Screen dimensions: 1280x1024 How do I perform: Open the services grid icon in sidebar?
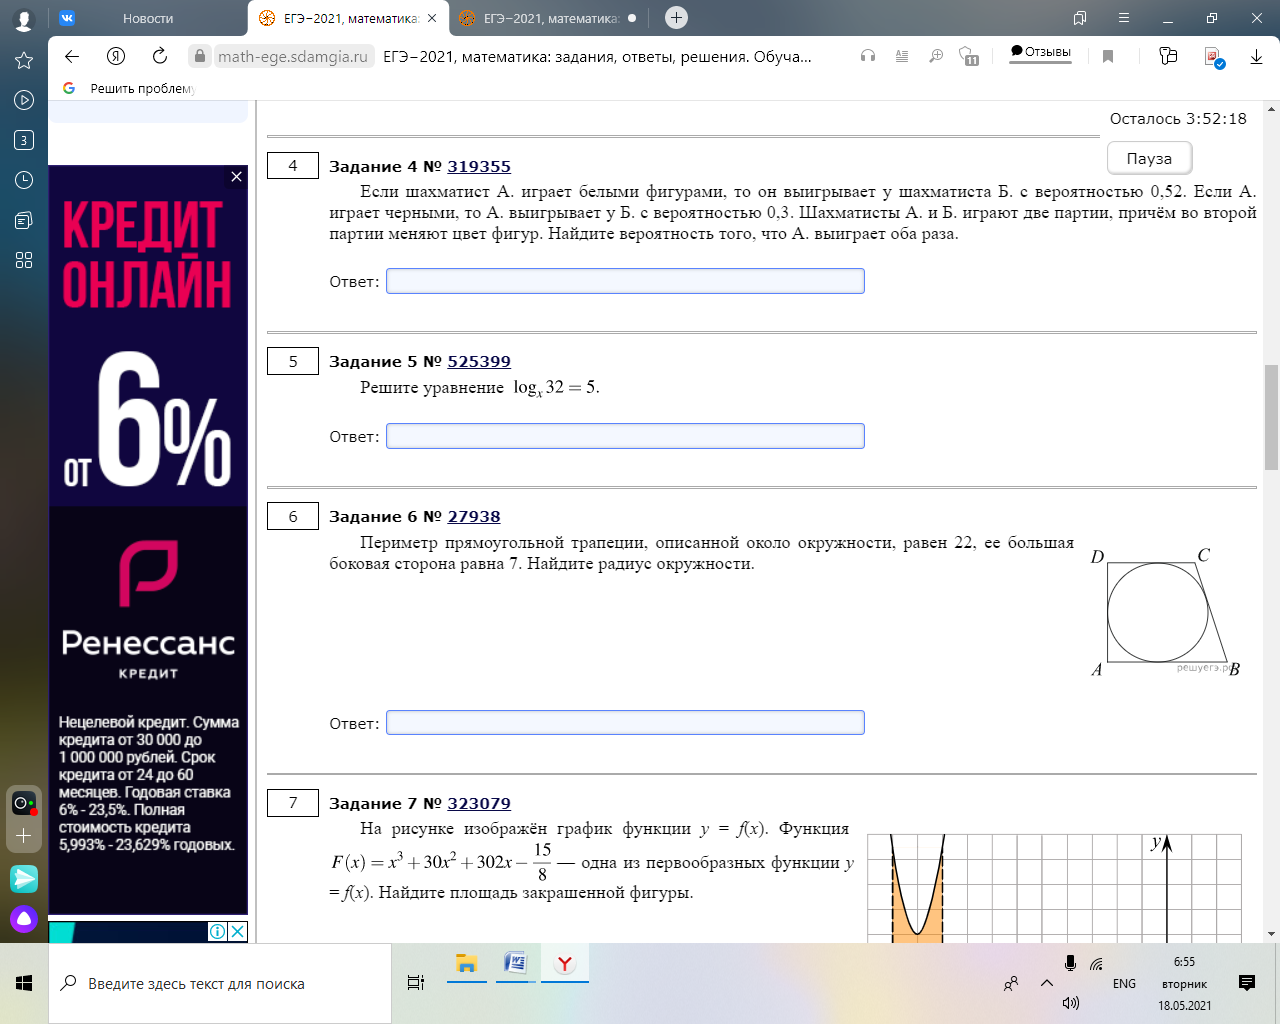click(24, 260)
